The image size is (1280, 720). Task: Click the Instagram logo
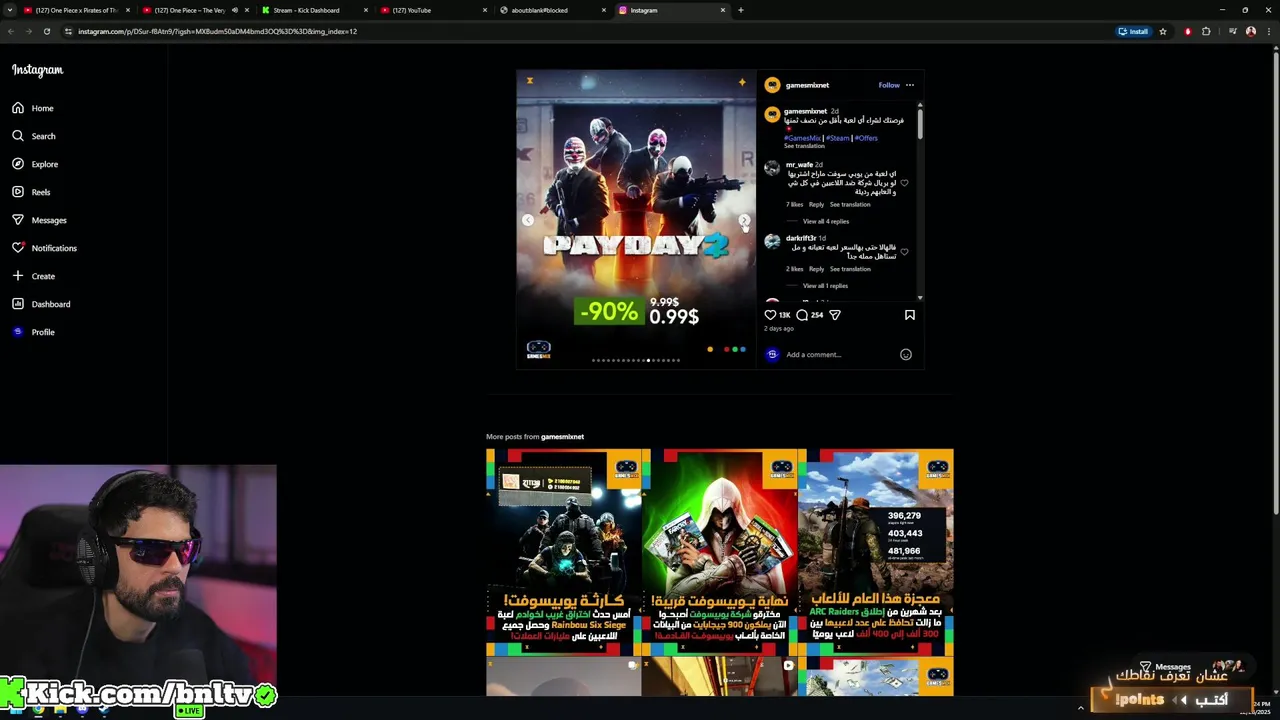tap(37, 70)
